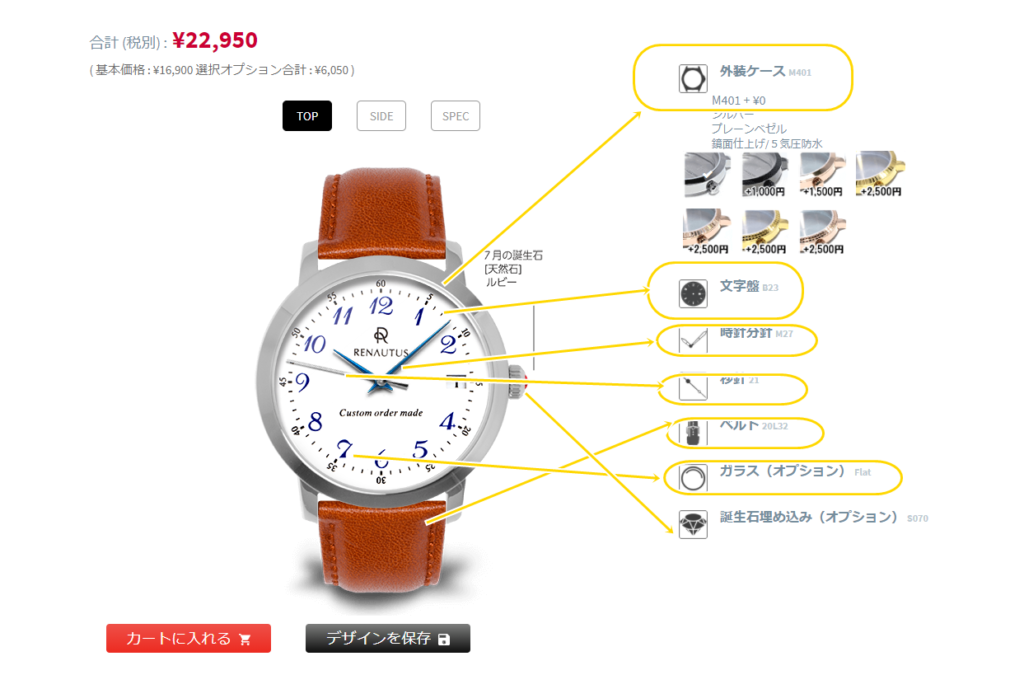Choose the +1,000円 black case thumbnail
The image size is (1024, 675).
(764, 174)
